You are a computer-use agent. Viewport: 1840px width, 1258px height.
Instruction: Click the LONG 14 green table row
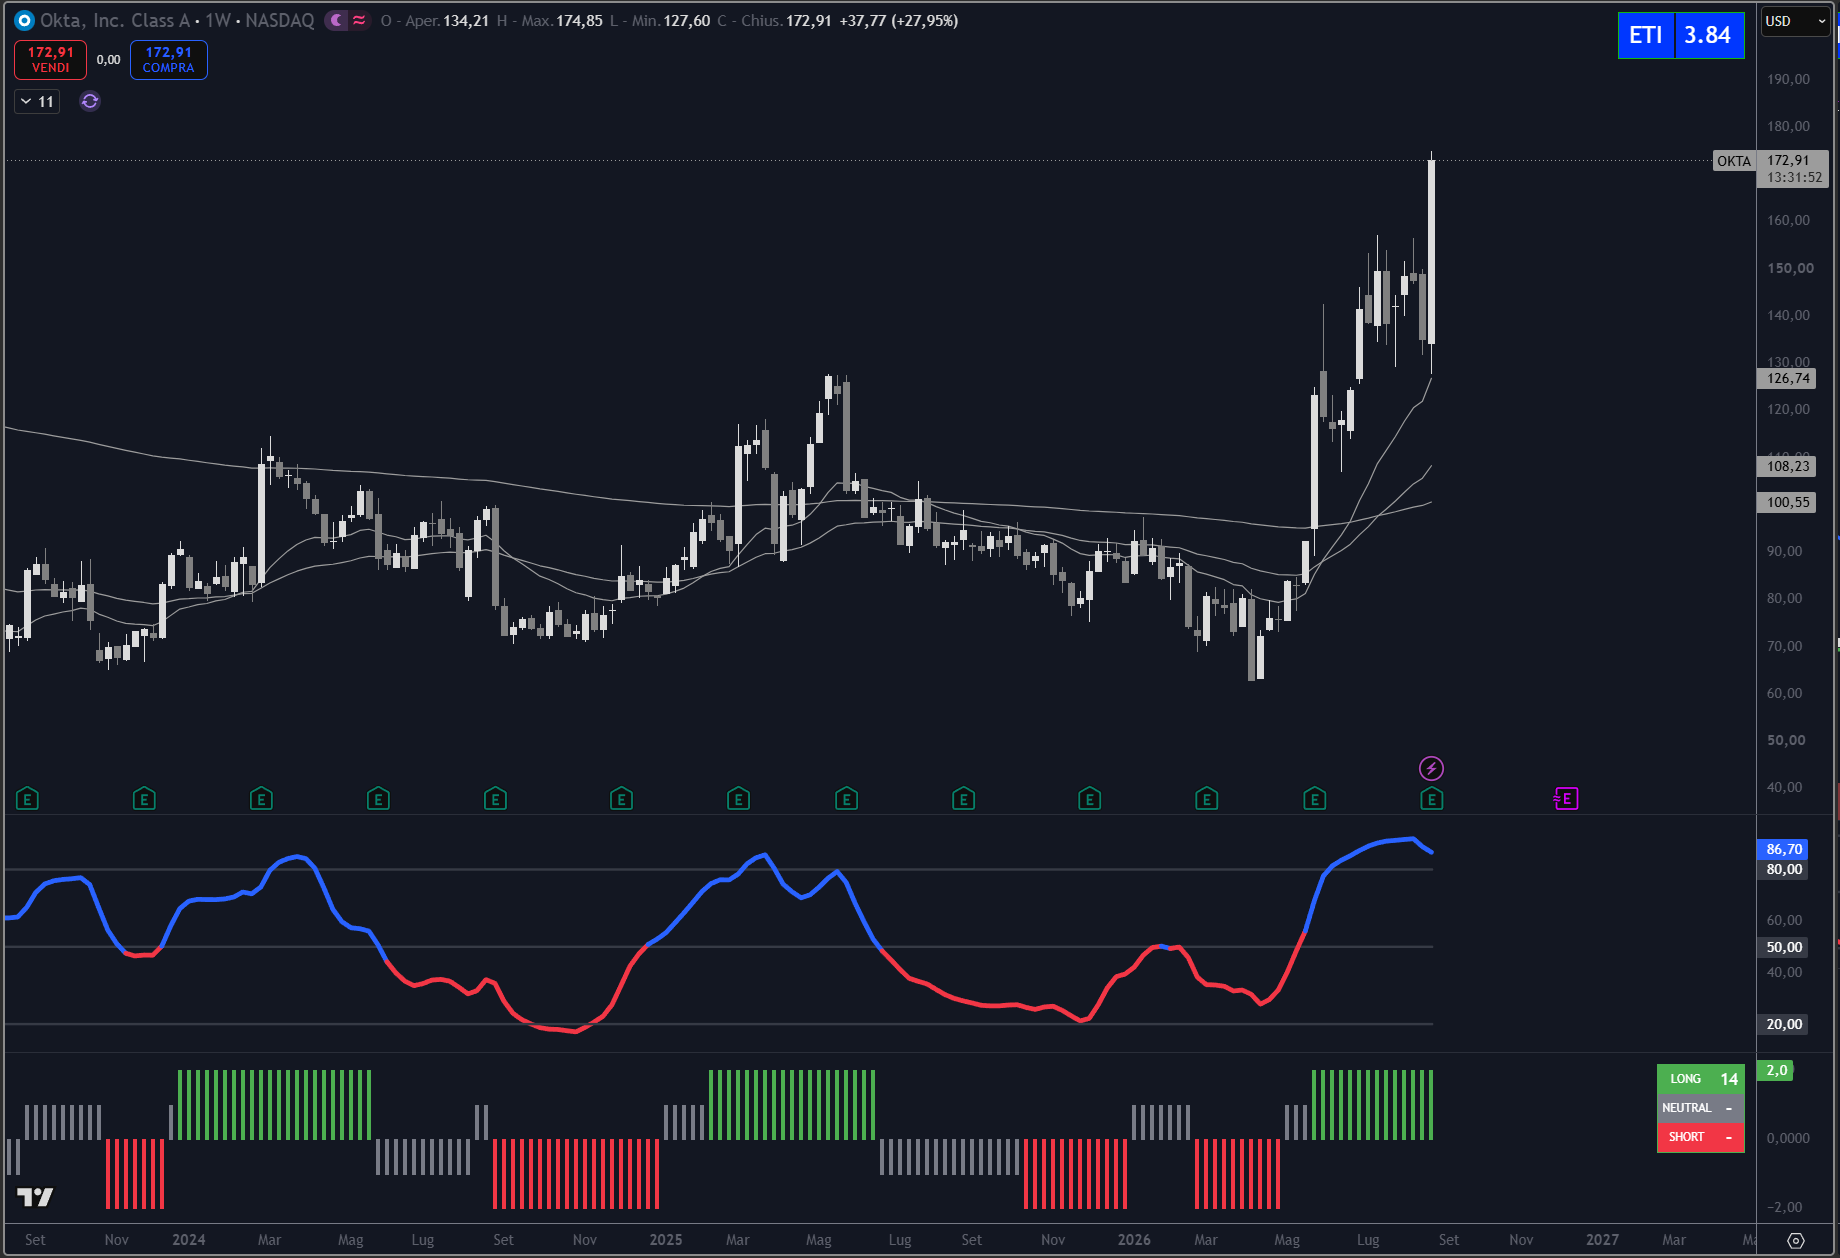[1701, 1079]
